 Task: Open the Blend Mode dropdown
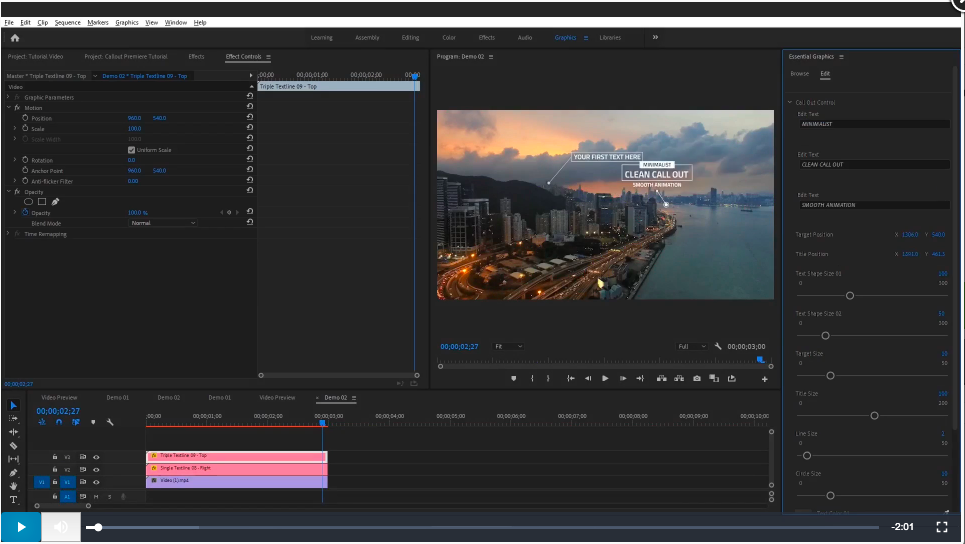[162, 223]
